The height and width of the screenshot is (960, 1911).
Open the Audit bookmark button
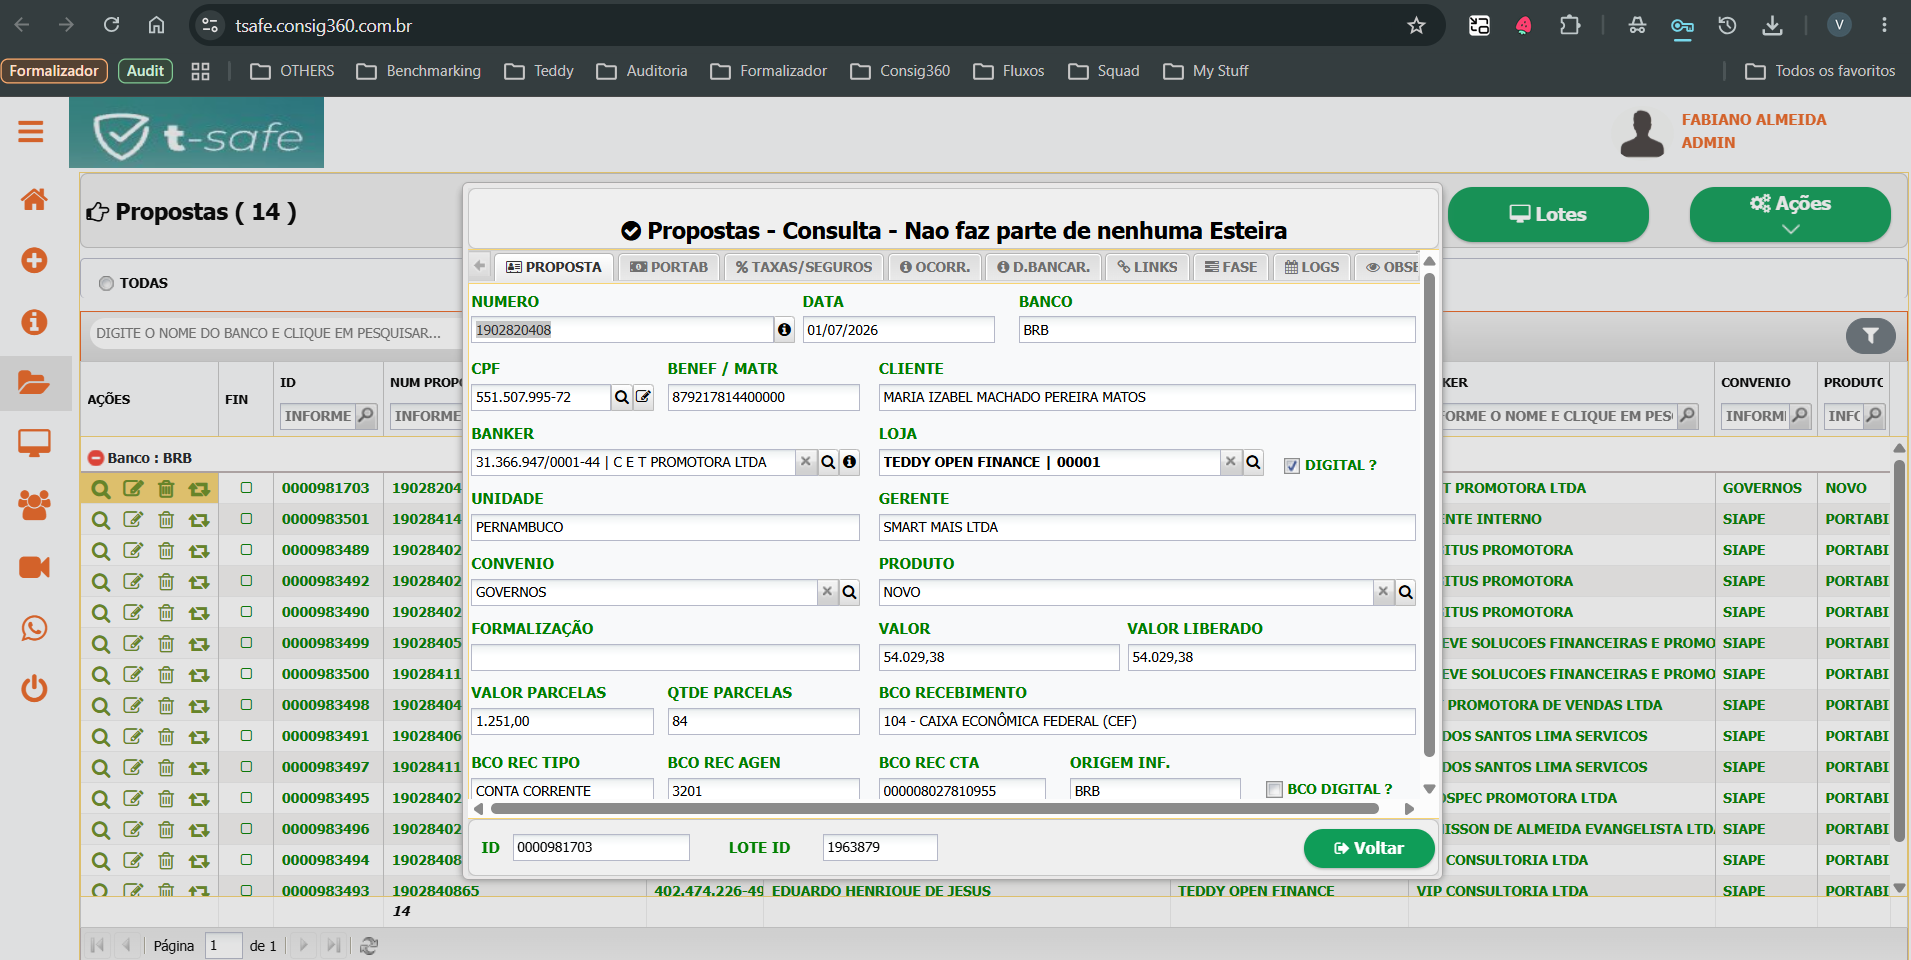[x=145, y=71]
